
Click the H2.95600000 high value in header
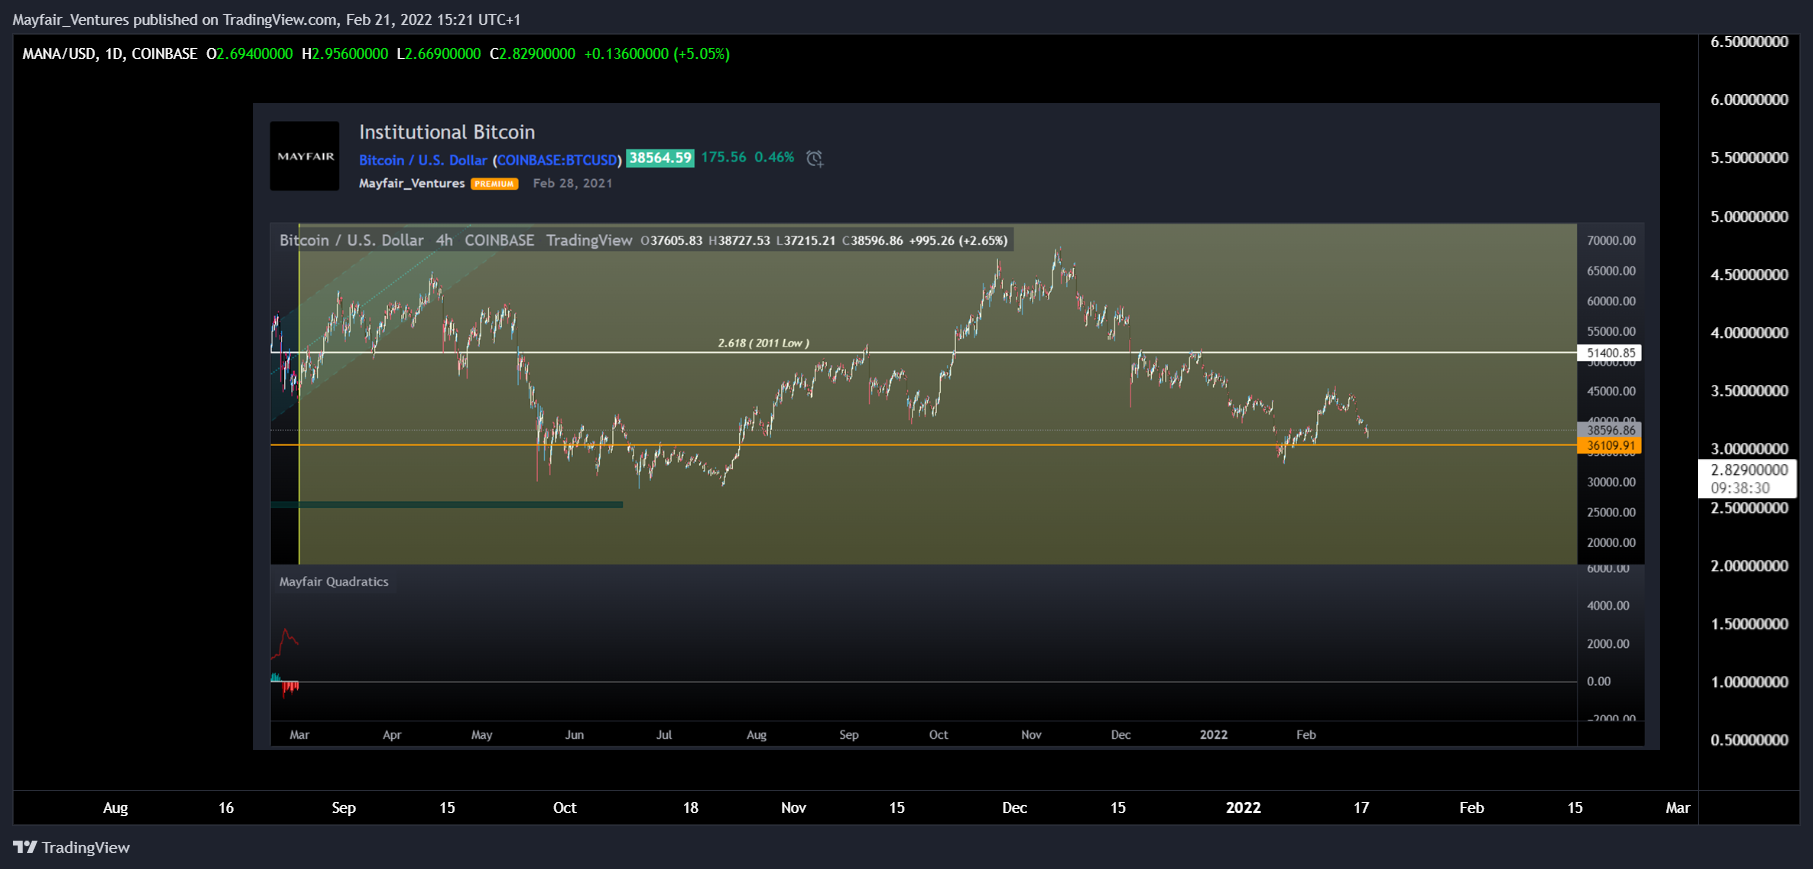[x=345, y=54]
